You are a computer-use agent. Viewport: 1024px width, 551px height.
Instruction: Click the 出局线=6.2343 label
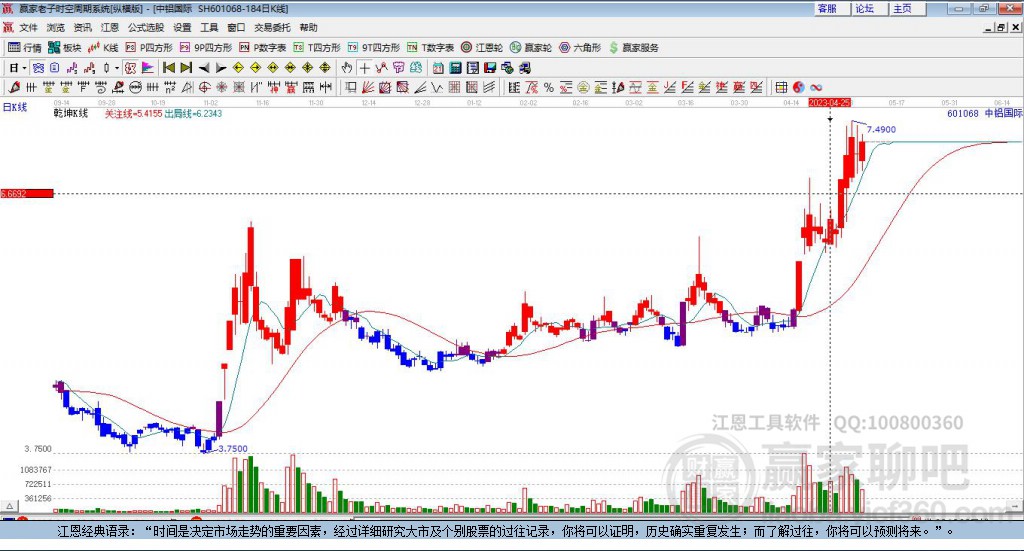point(193,114)
